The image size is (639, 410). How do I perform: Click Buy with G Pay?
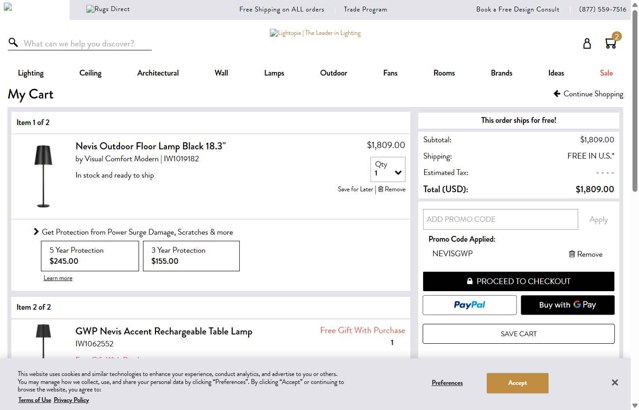[567, 305]
